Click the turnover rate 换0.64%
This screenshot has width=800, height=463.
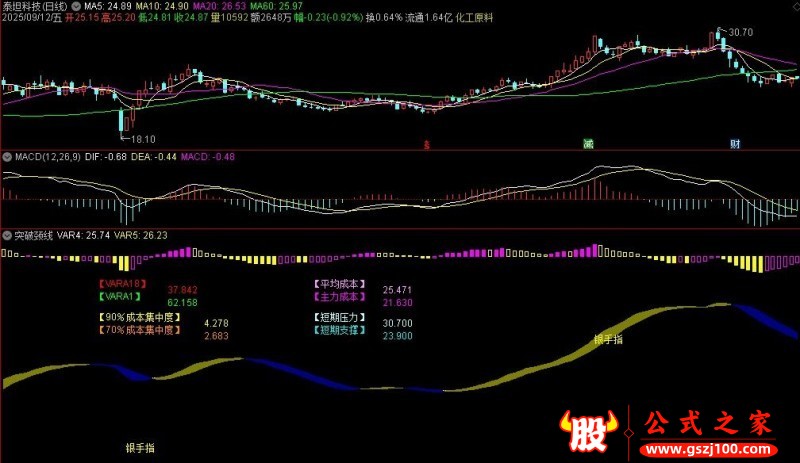click(x=384, y=17)
